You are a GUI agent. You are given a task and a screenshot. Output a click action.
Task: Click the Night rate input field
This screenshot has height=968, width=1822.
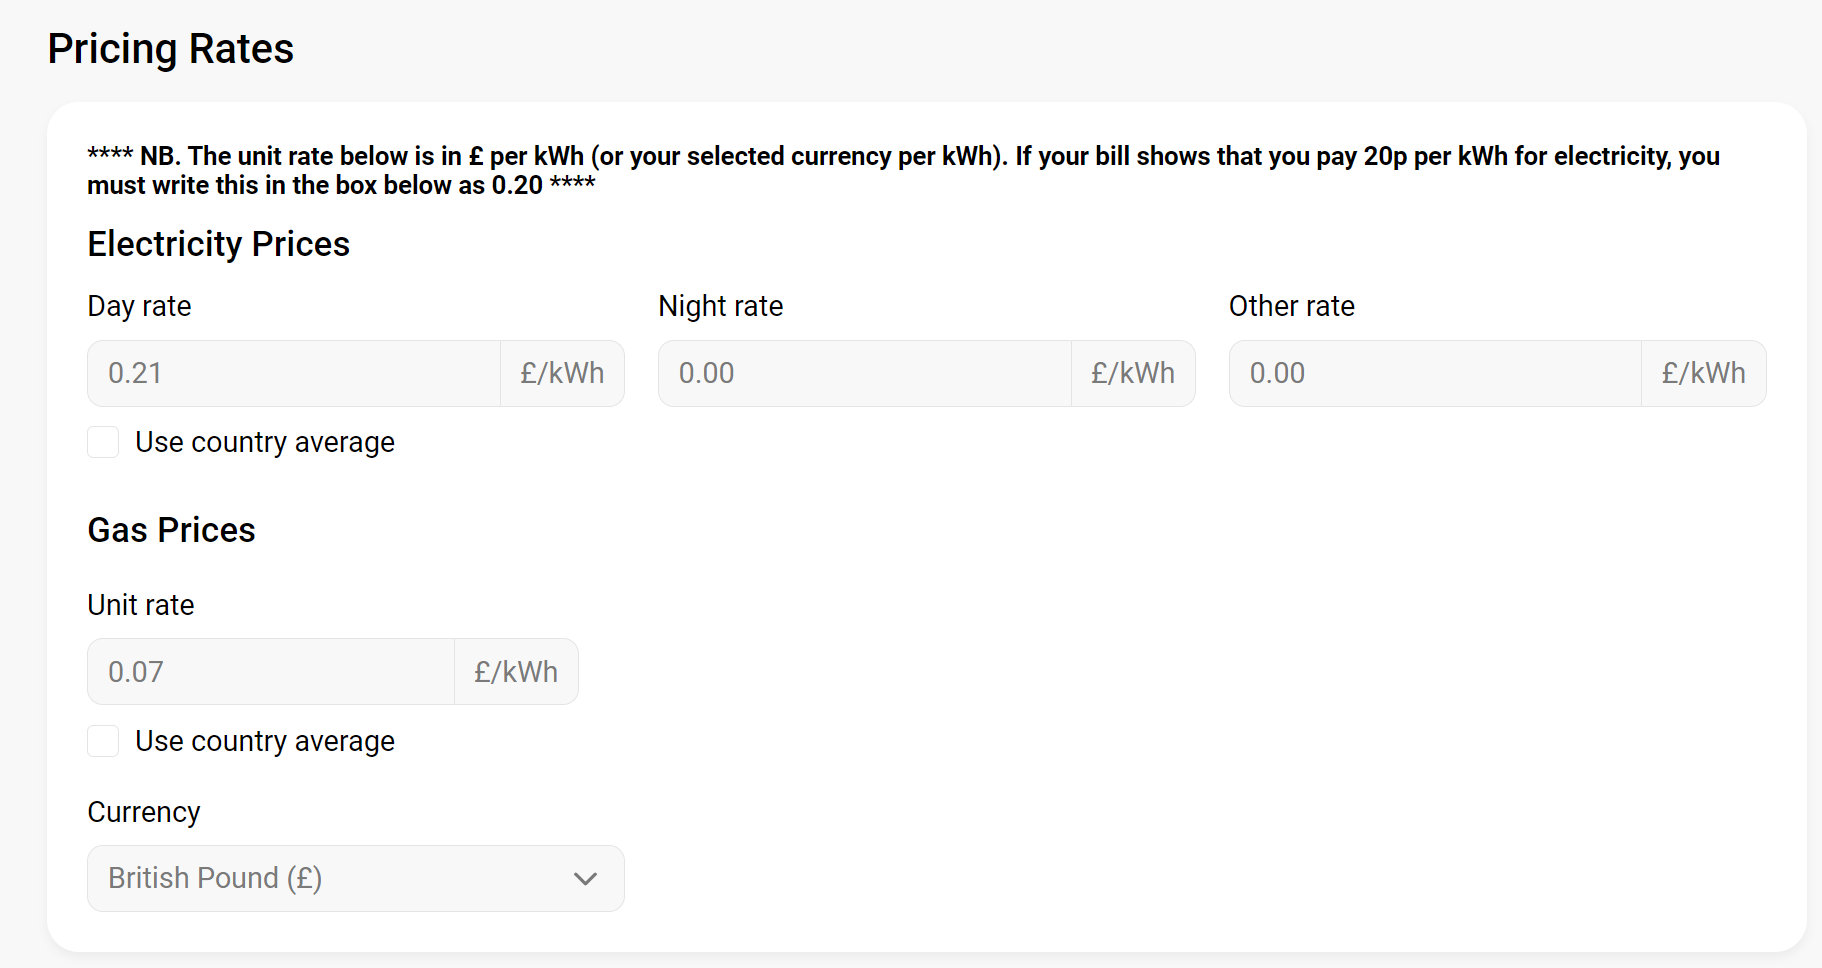(864, 374)
